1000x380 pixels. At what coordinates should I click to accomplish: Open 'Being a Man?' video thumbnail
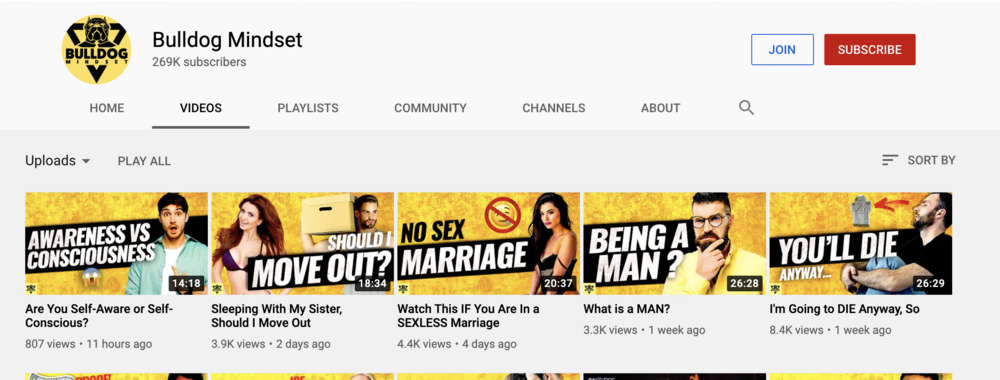(x=675, y=244)
